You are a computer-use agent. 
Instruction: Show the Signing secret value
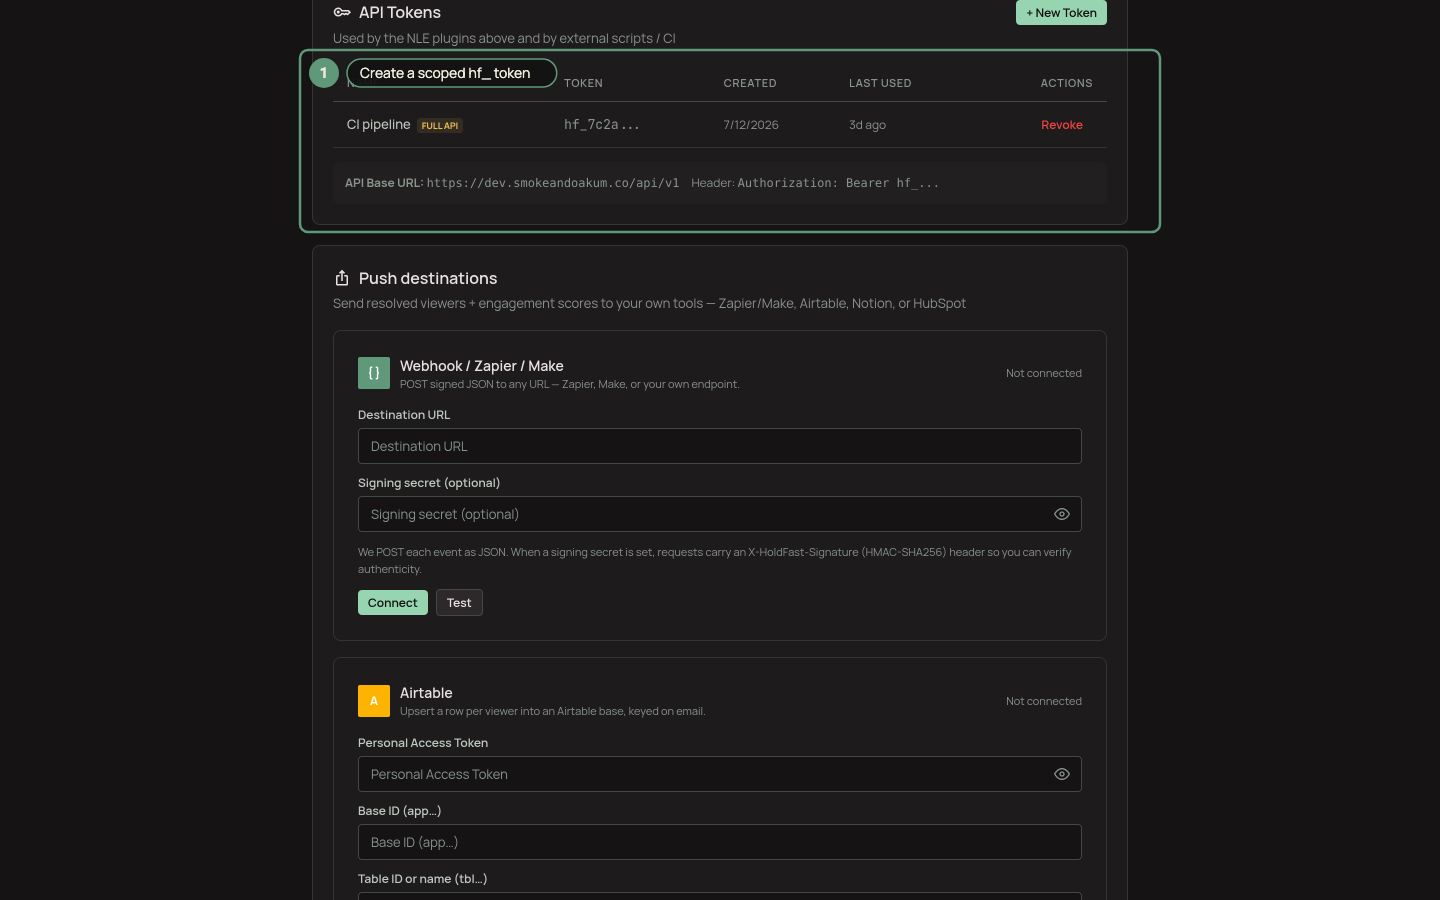coord(1061,514)
